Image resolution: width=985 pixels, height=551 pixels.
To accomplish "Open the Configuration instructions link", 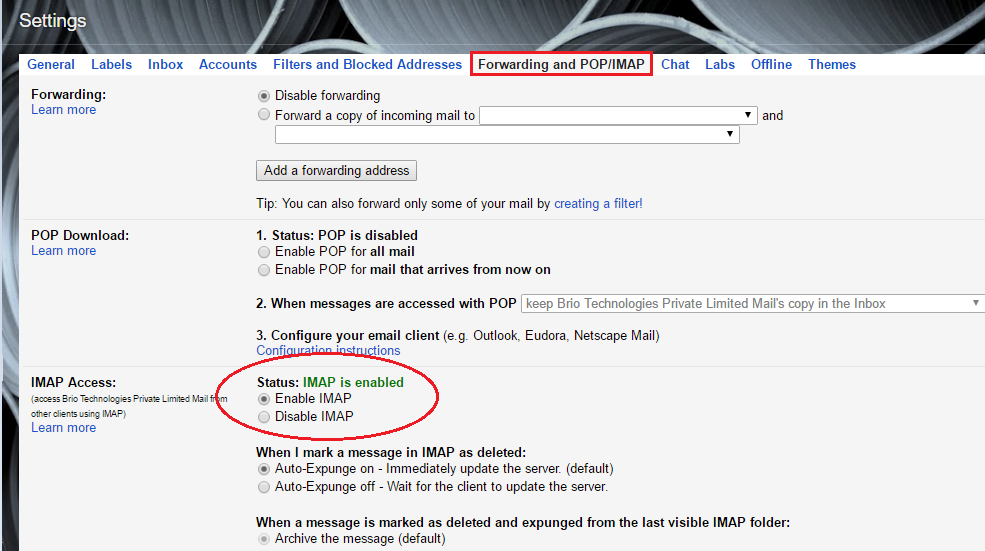I will tap(328, 351).
